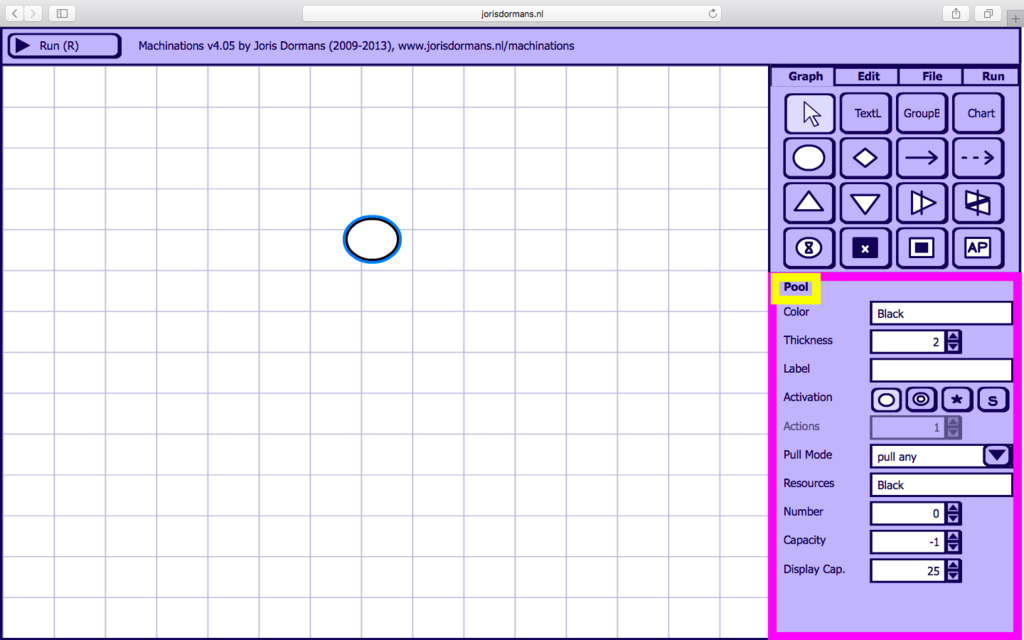Image resolution: width=1024 pixels, height=640 pixels.
Task: Open the Pull Mode dropdown arrow
Action: point(997,455)
